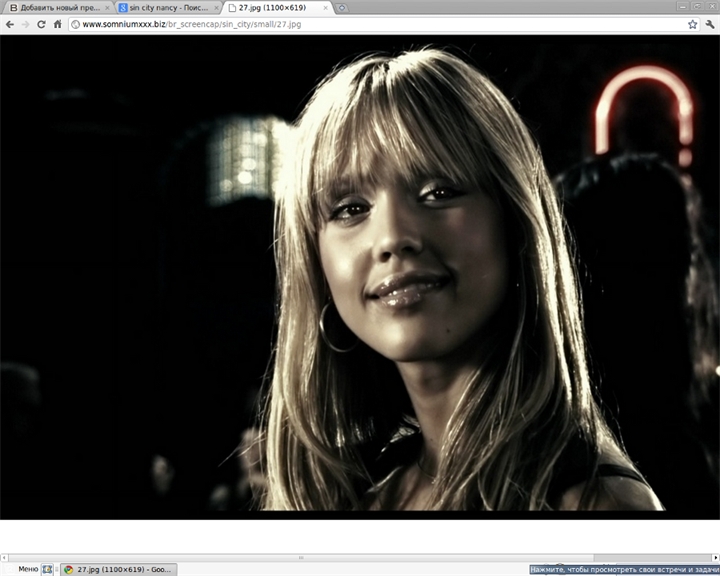Click the forward navigation arrow
The height and width of the screenshot is (576, 720).
[26, 24]
